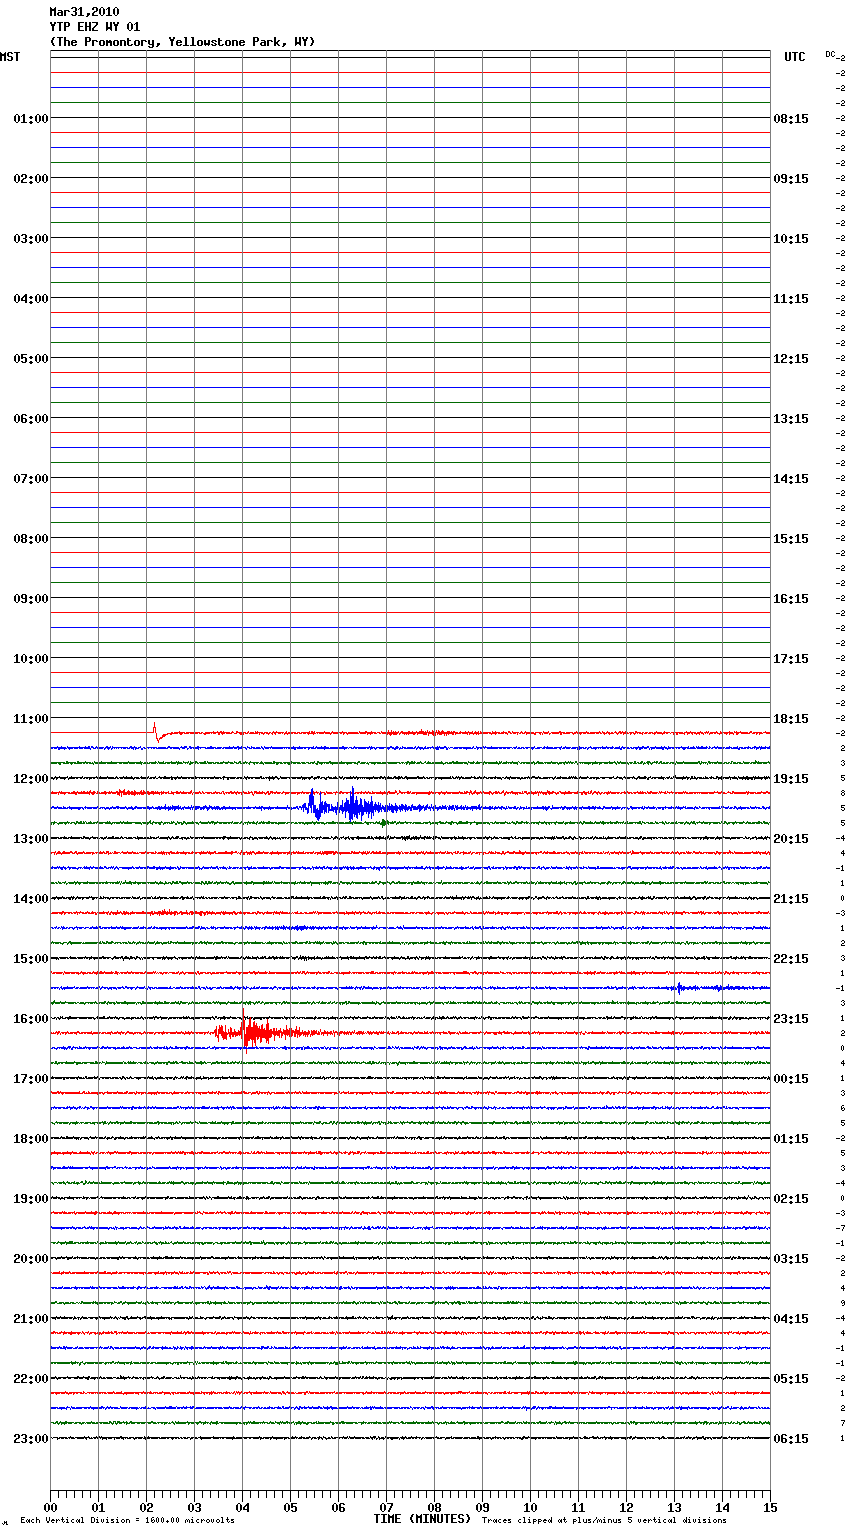Click the 14:00 MST time label
Screen dimensions: 850x1534
coord(31,899)
